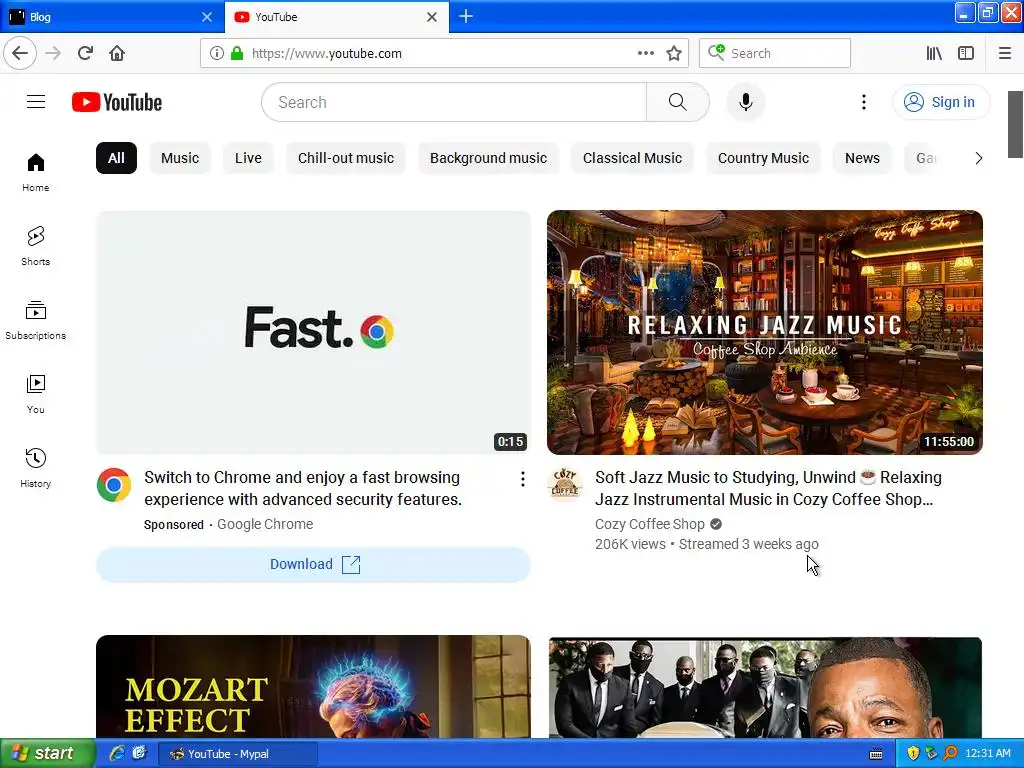Open page actions ellipsis in address bar
The image size is (1024, 768).
pyautogui.click(x=645, y=53)
